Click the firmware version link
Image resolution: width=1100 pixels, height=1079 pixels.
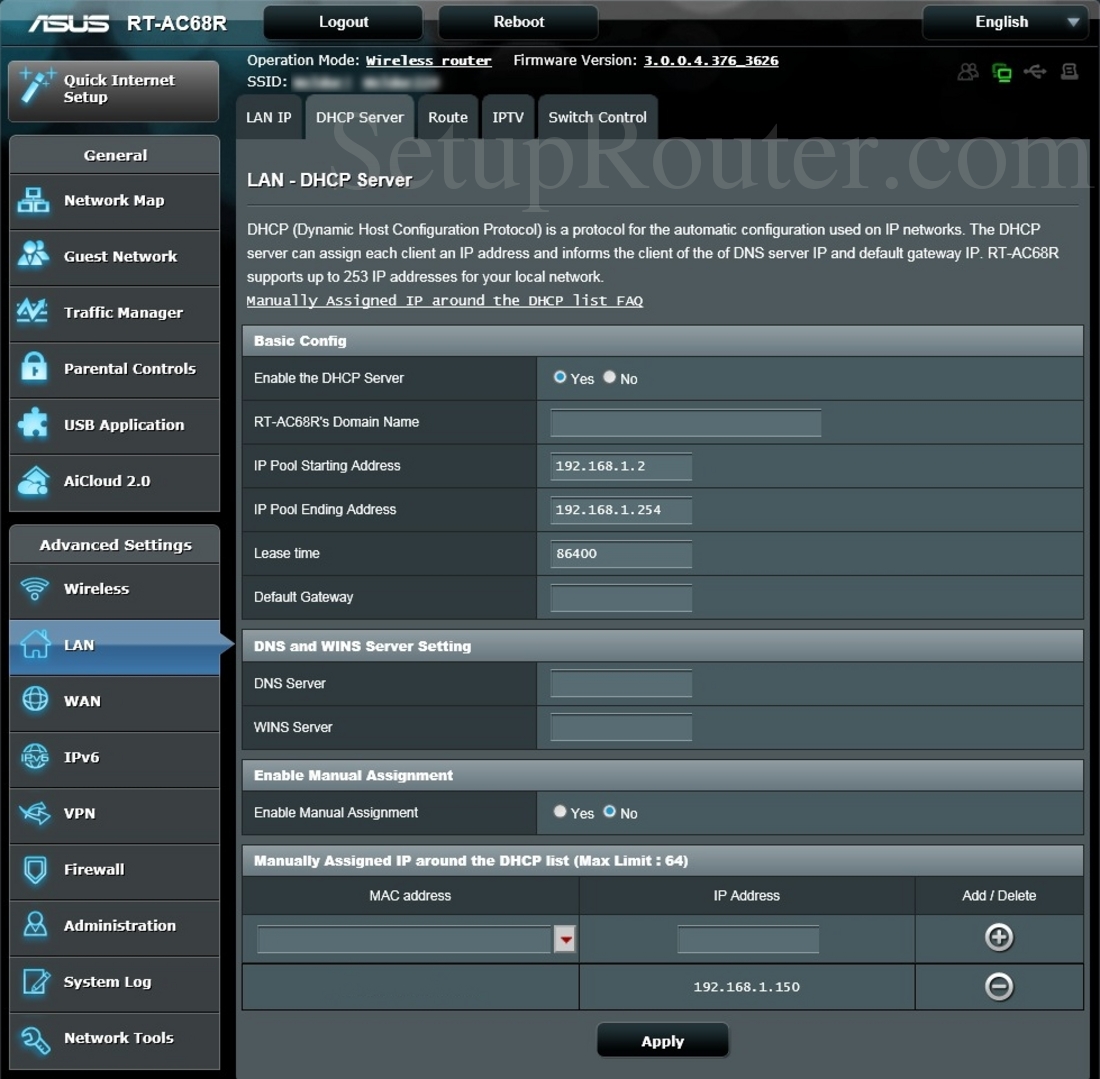pos(710,60)
